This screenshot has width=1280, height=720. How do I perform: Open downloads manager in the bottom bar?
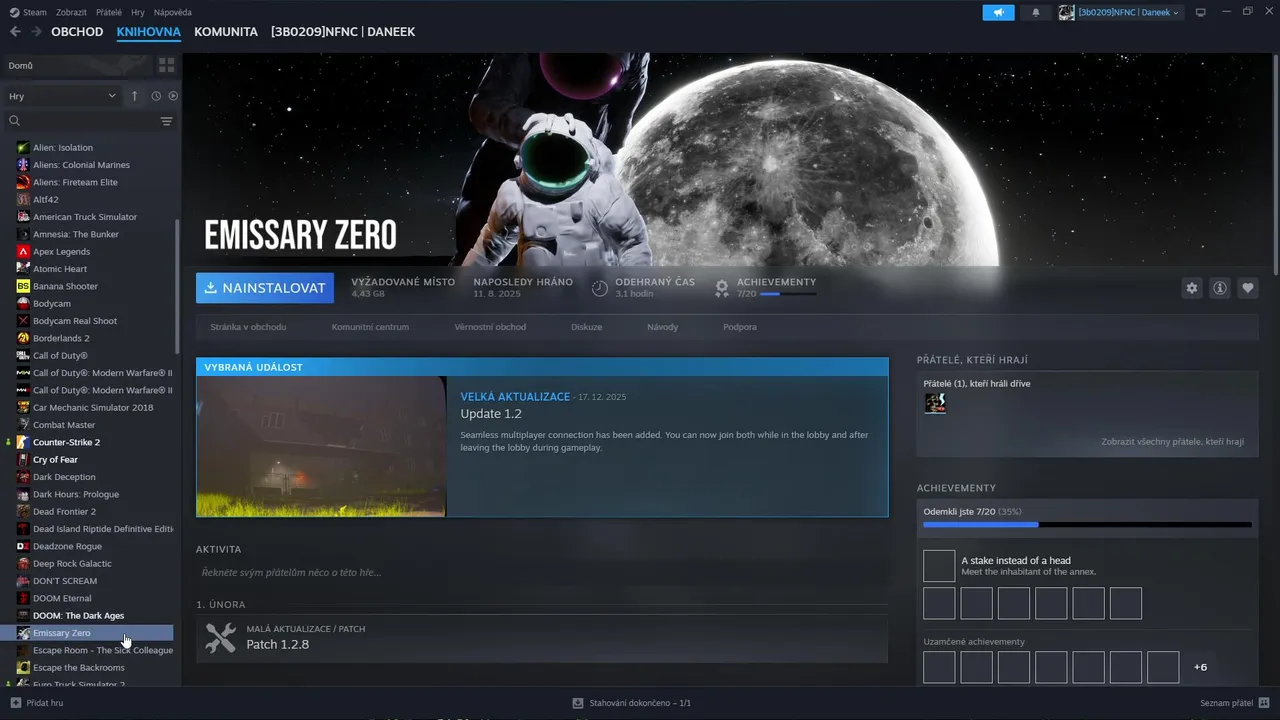tap(631, 703)
